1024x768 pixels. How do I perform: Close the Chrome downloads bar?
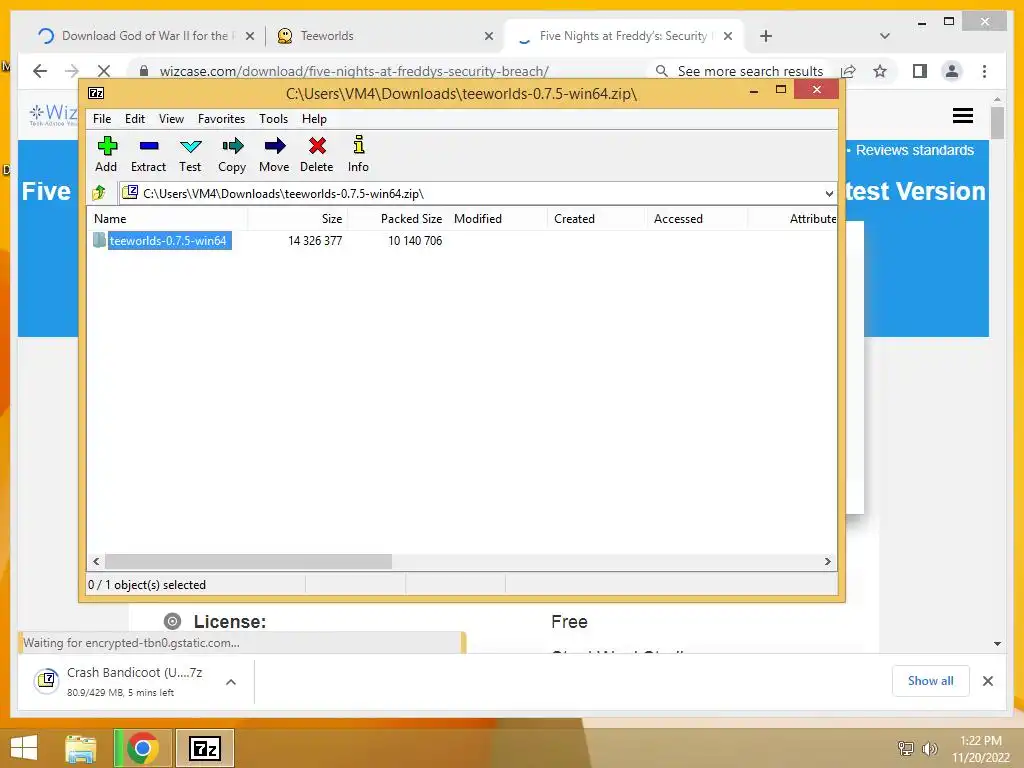(x=987, y=681)
